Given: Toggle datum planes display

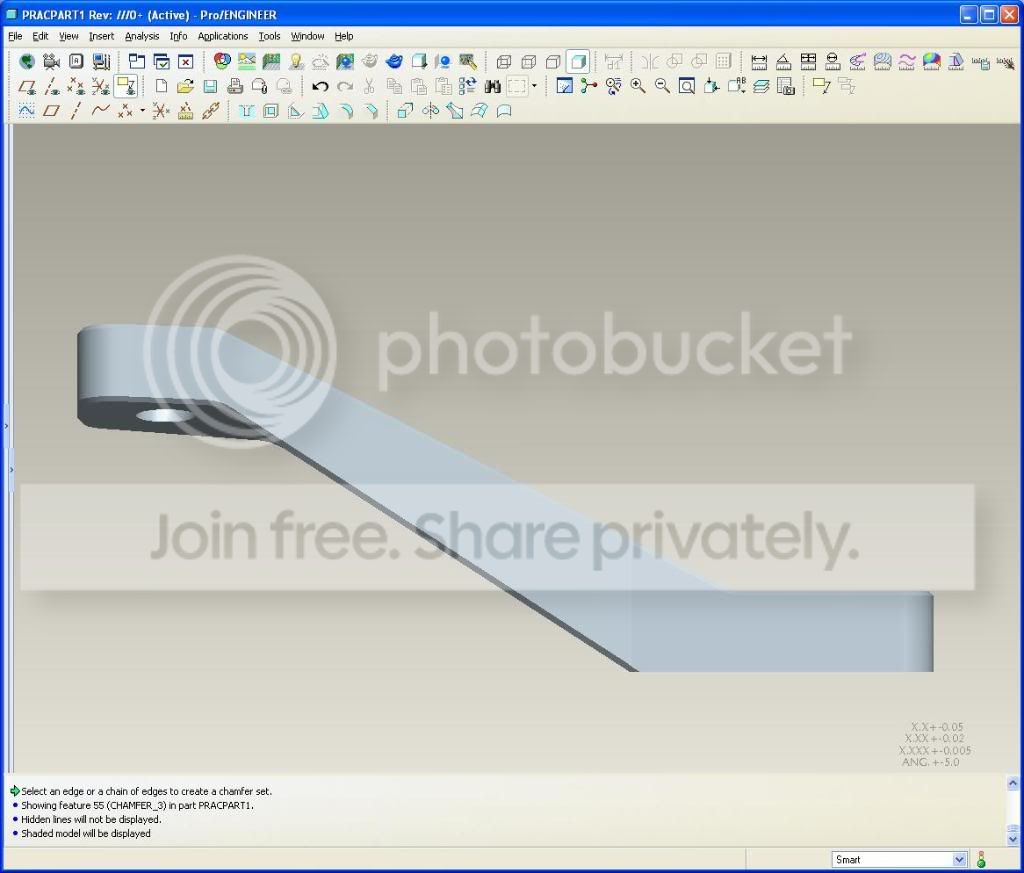Looking at the screenshot, I should click(x=27, y=86).
